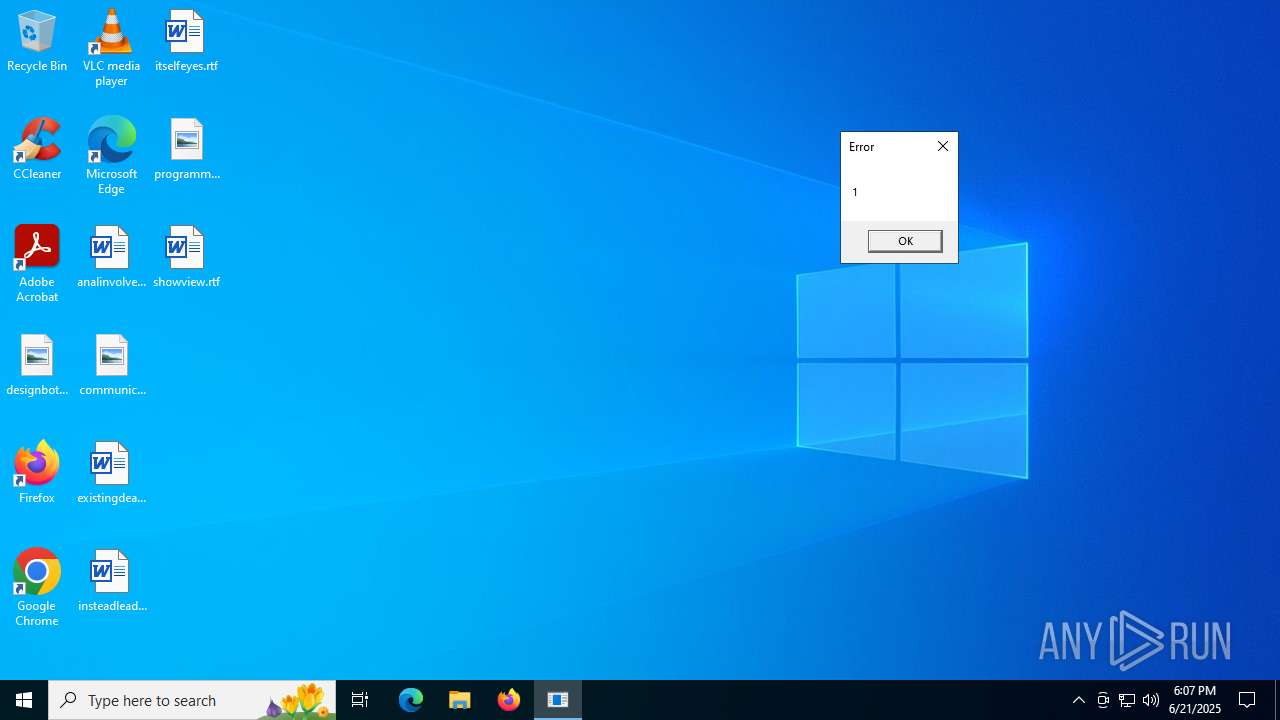
Task: Select the itselfeyes.rtf document icon
Action: coord(186,42)
